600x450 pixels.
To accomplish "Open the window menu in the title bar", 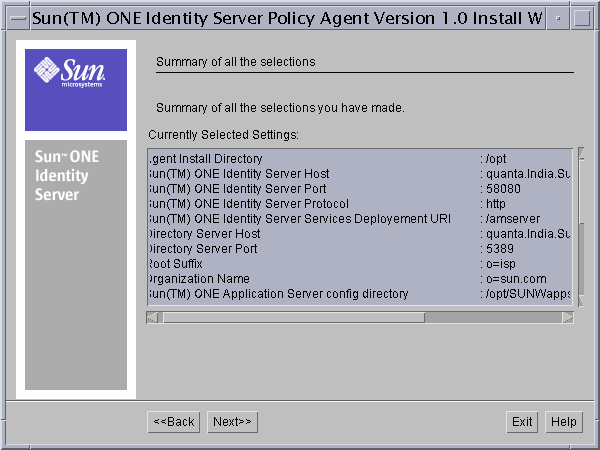I will [18, 18].
